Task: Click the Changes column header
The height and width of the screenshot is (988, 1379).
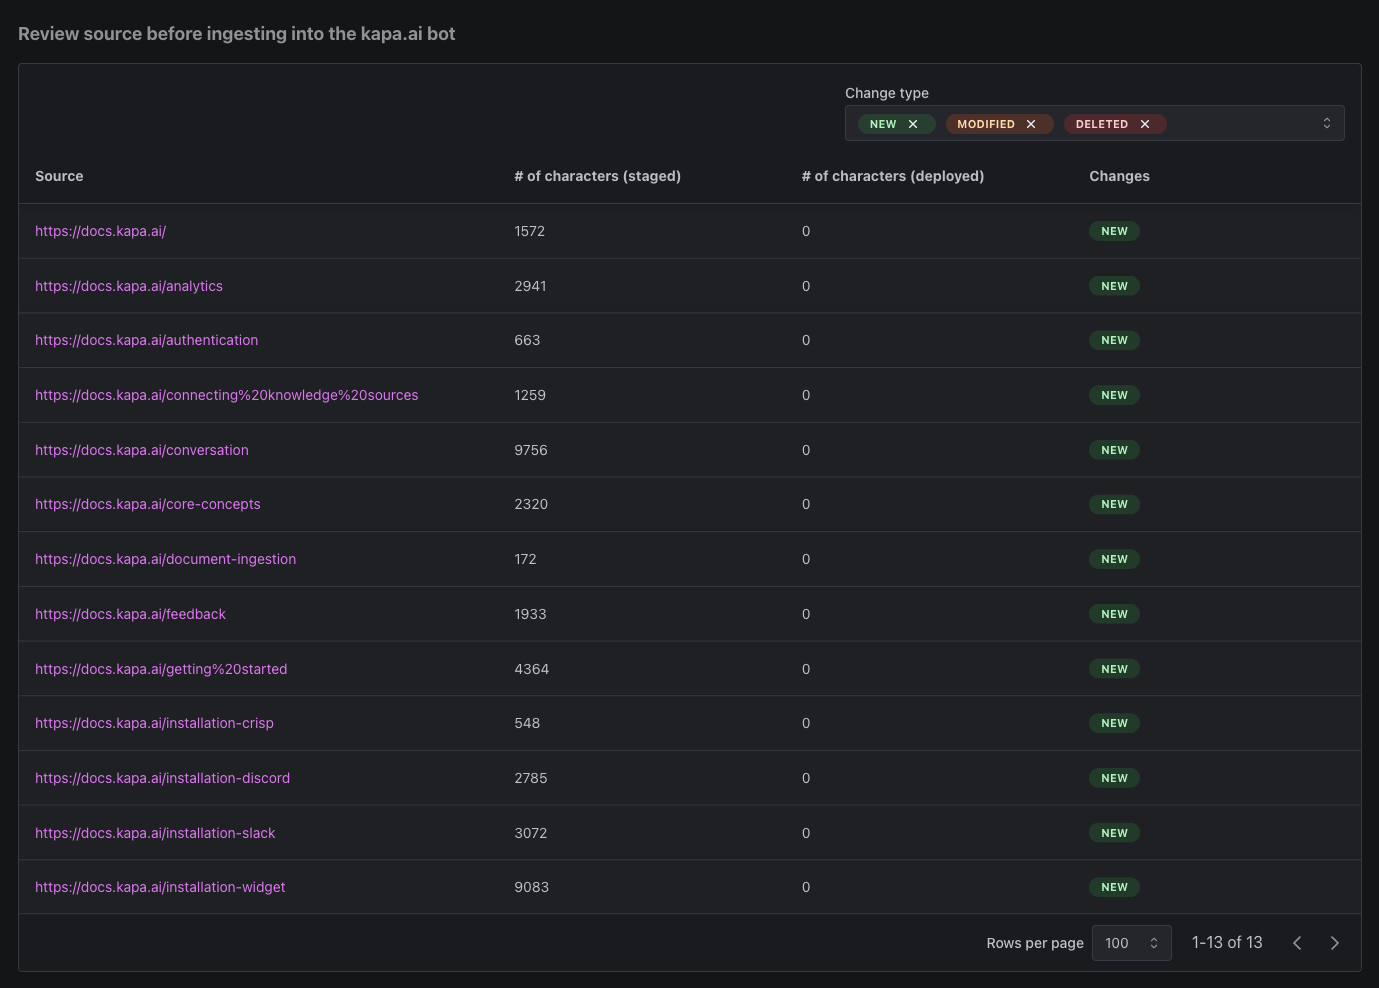Action: coord(1119,176)
